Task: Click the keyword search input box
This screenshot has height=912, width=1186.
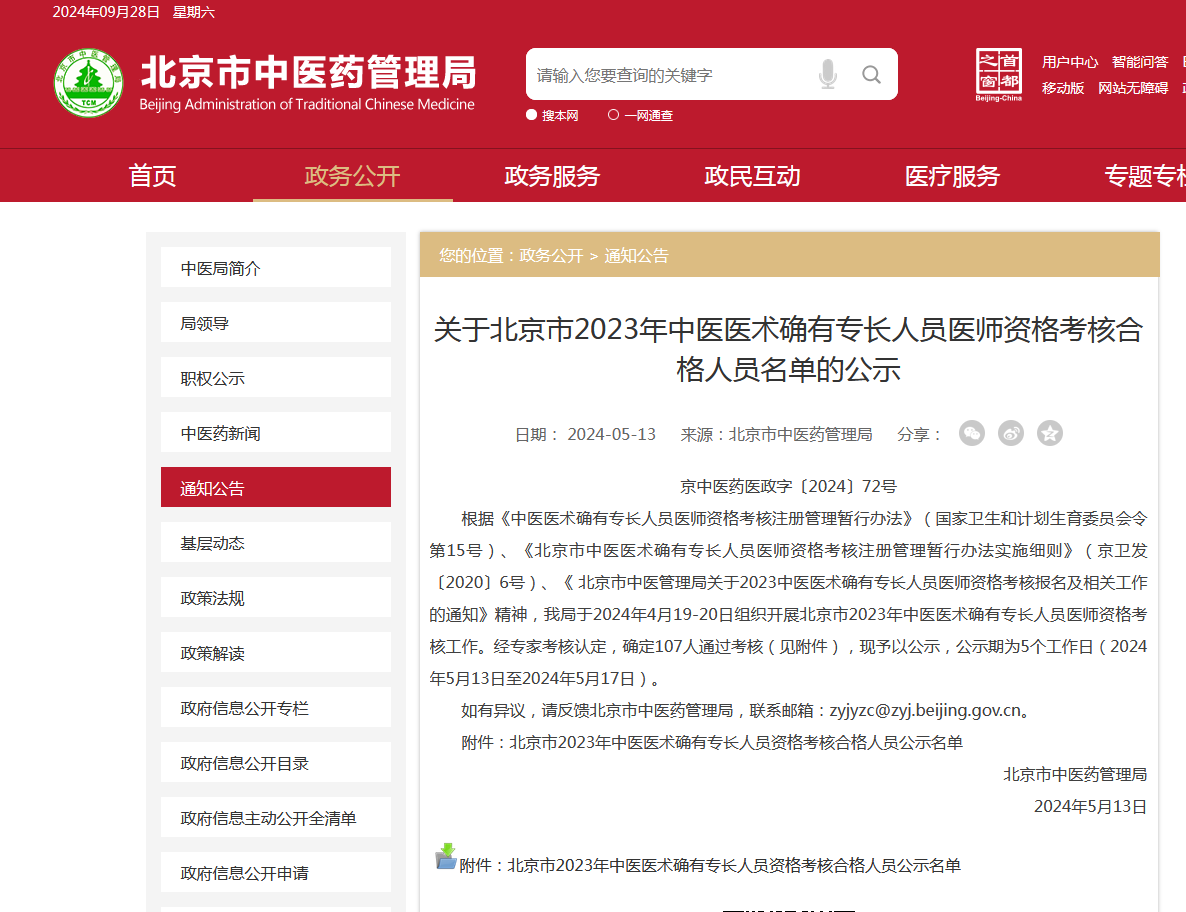Action: coord(665,75)
